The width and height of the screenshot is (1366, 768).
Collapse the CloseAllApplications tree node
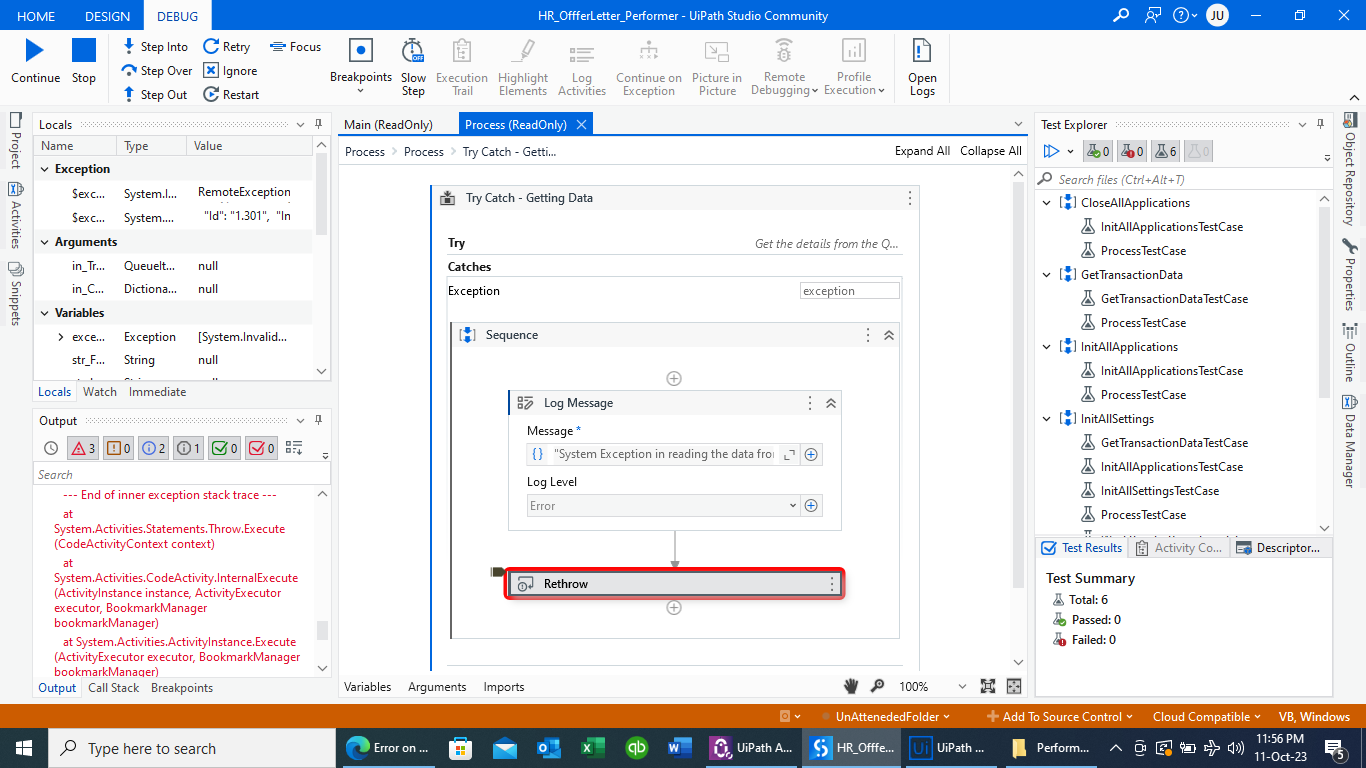click(x=1047, y=203)
